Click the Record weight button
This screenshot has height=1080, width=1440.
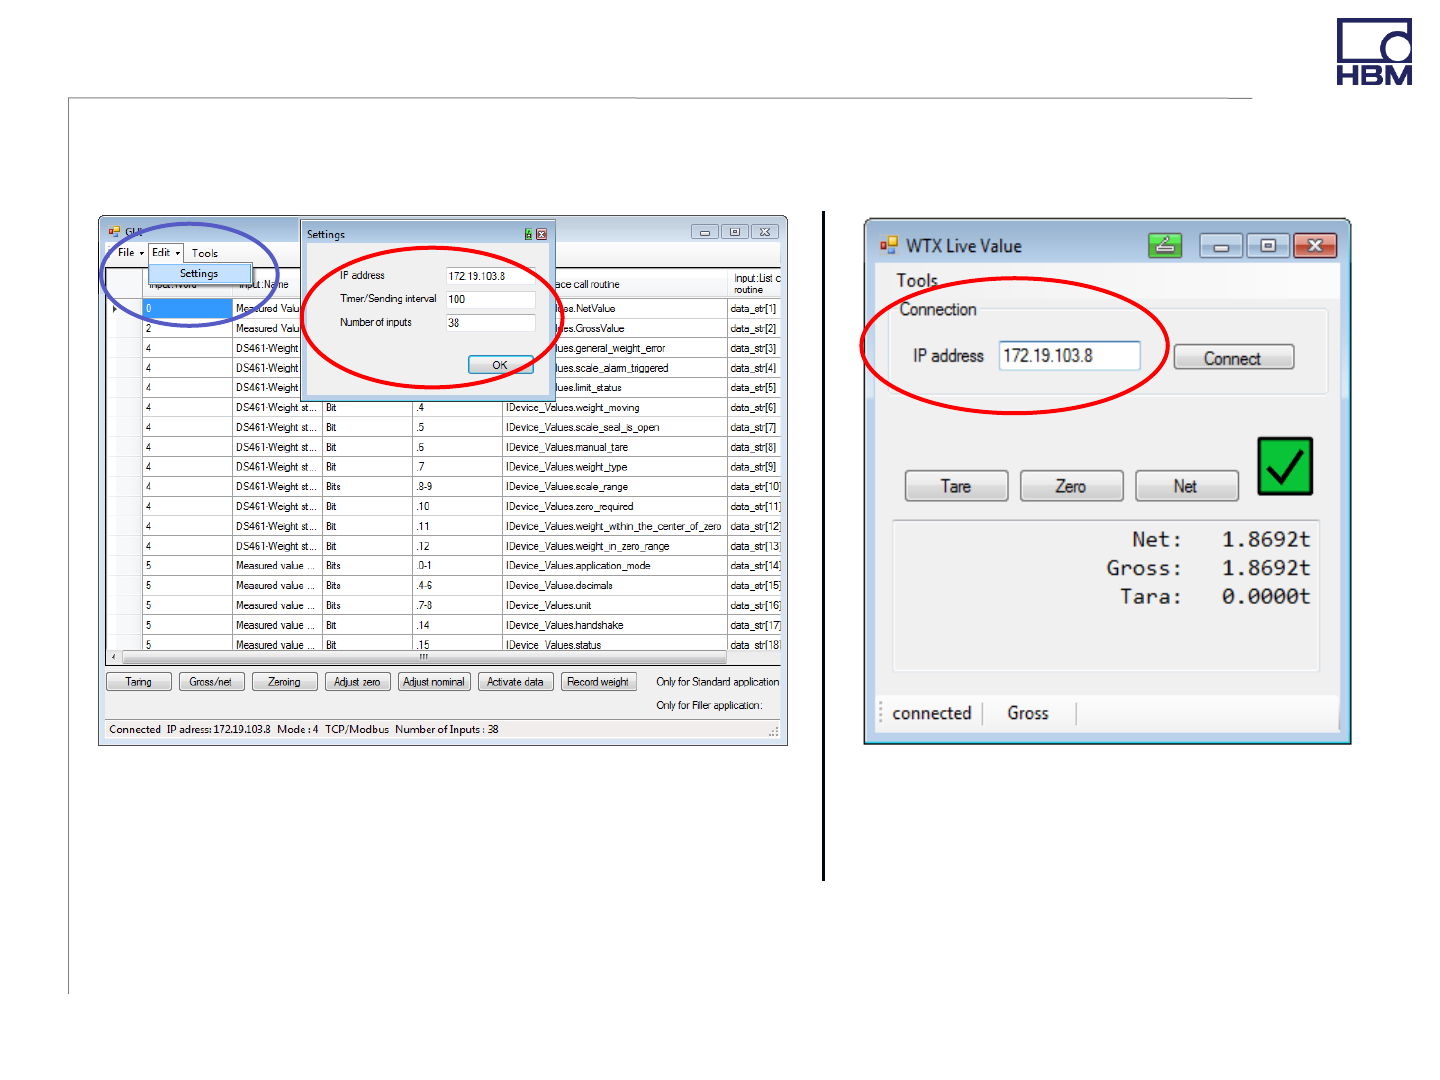[x=598, y=682]
